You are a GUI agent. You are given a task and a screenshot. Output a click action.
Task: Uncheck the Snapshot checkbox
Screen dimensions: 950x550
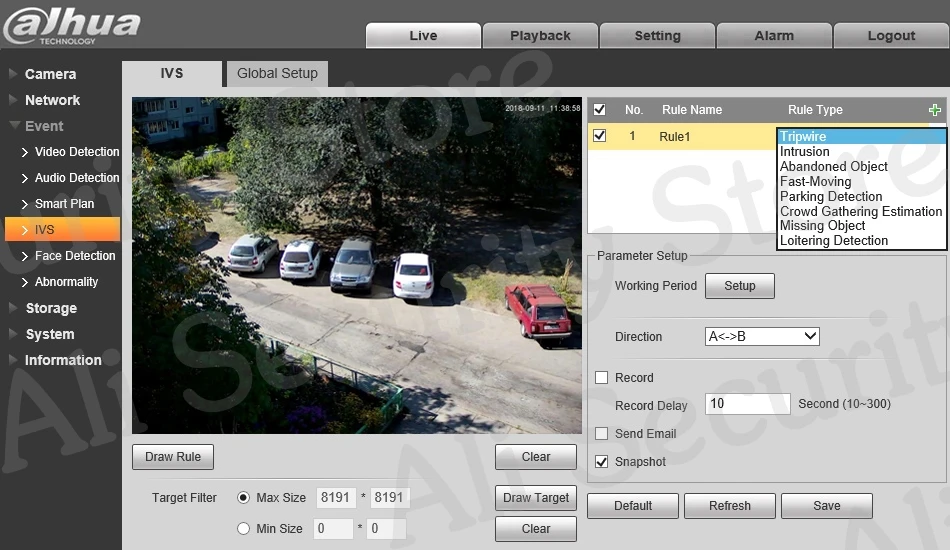point(601,462)
